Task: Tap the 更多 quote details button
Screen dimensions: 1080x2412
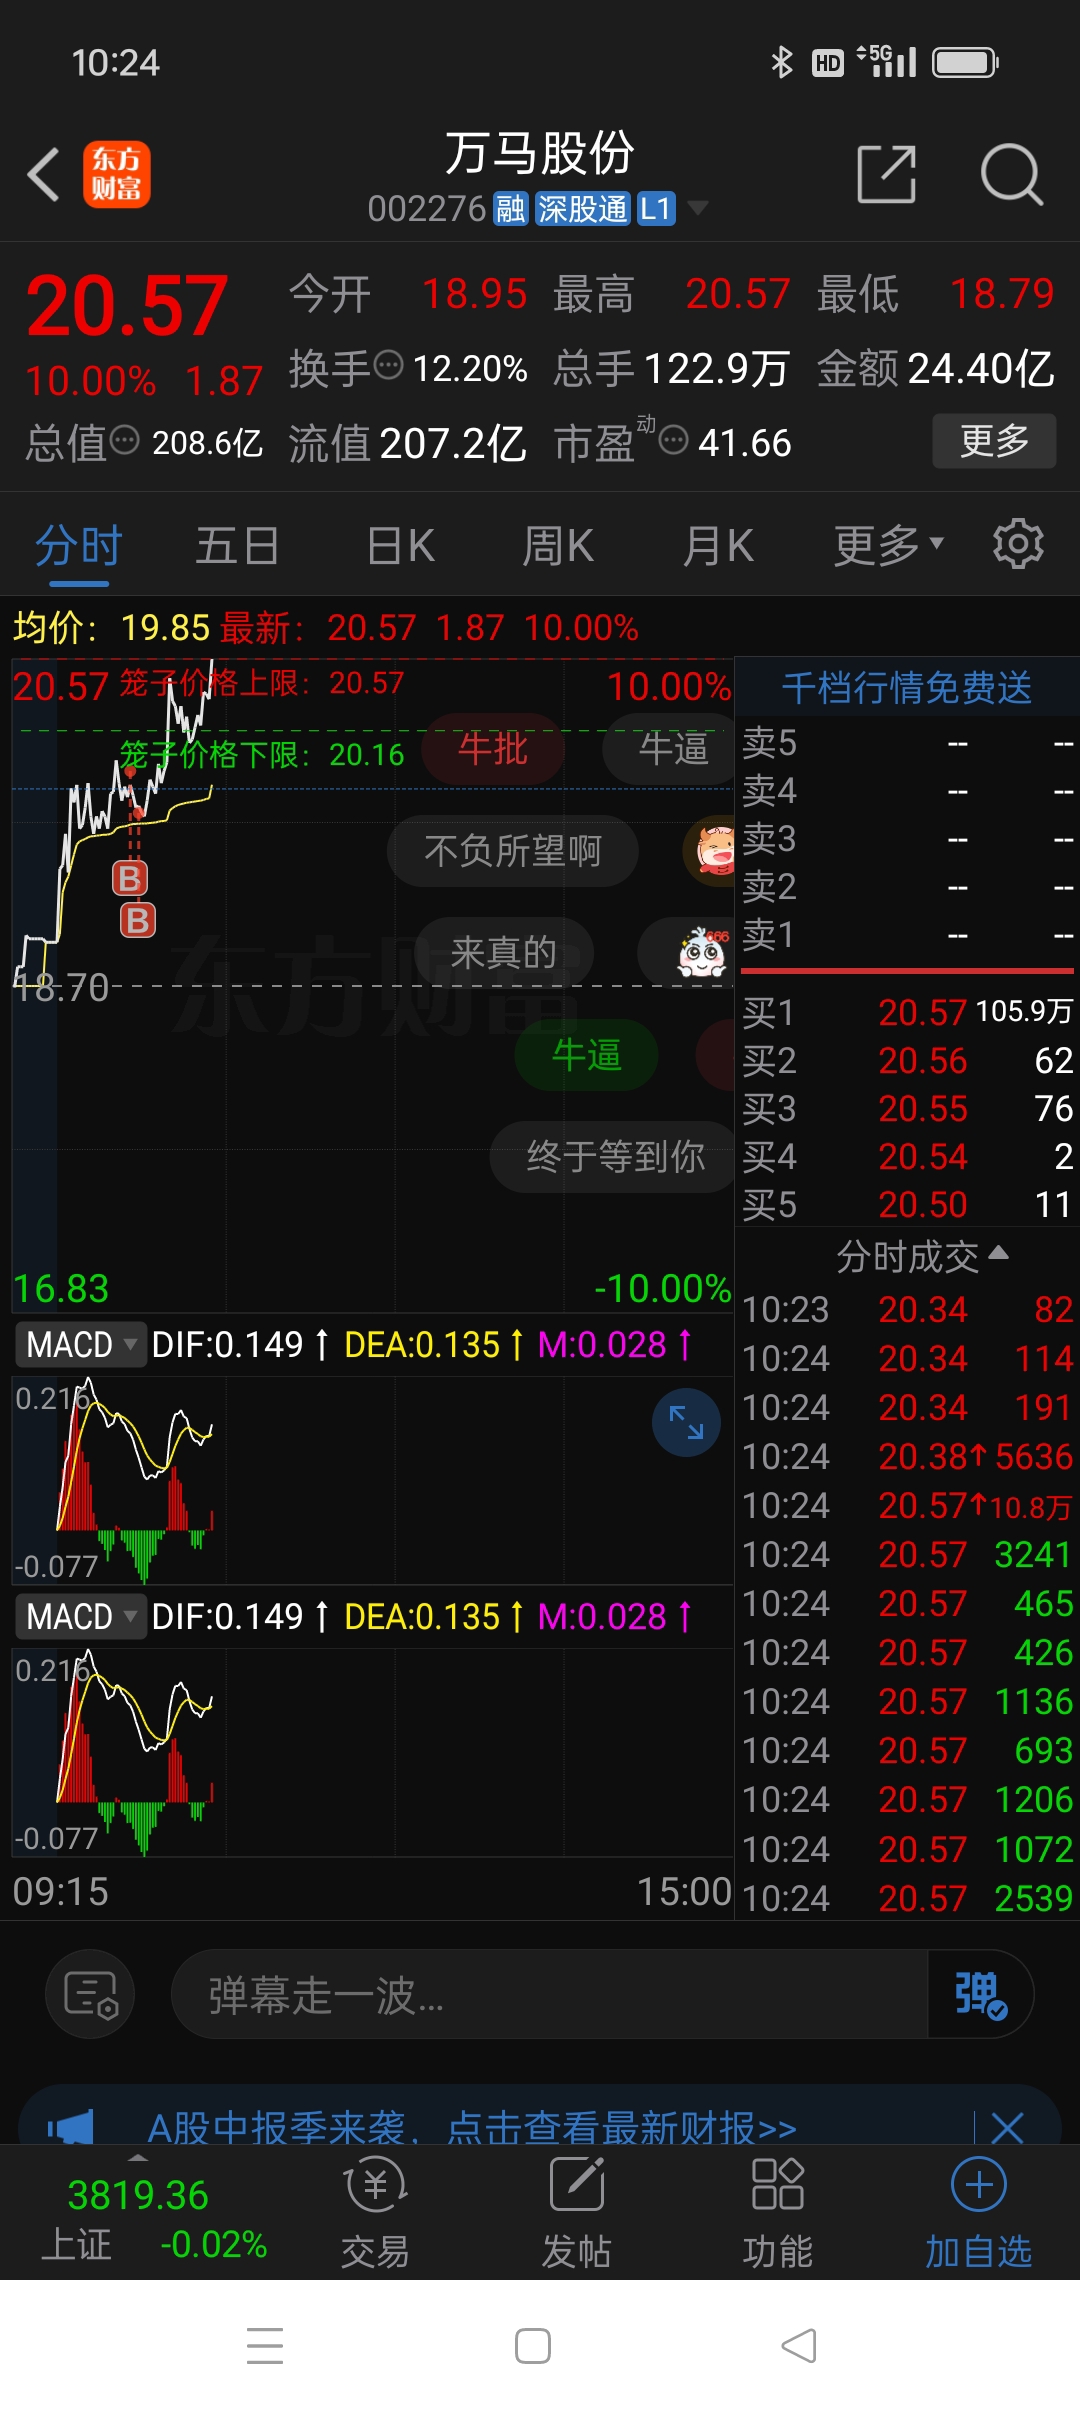Action: point(994,440)
